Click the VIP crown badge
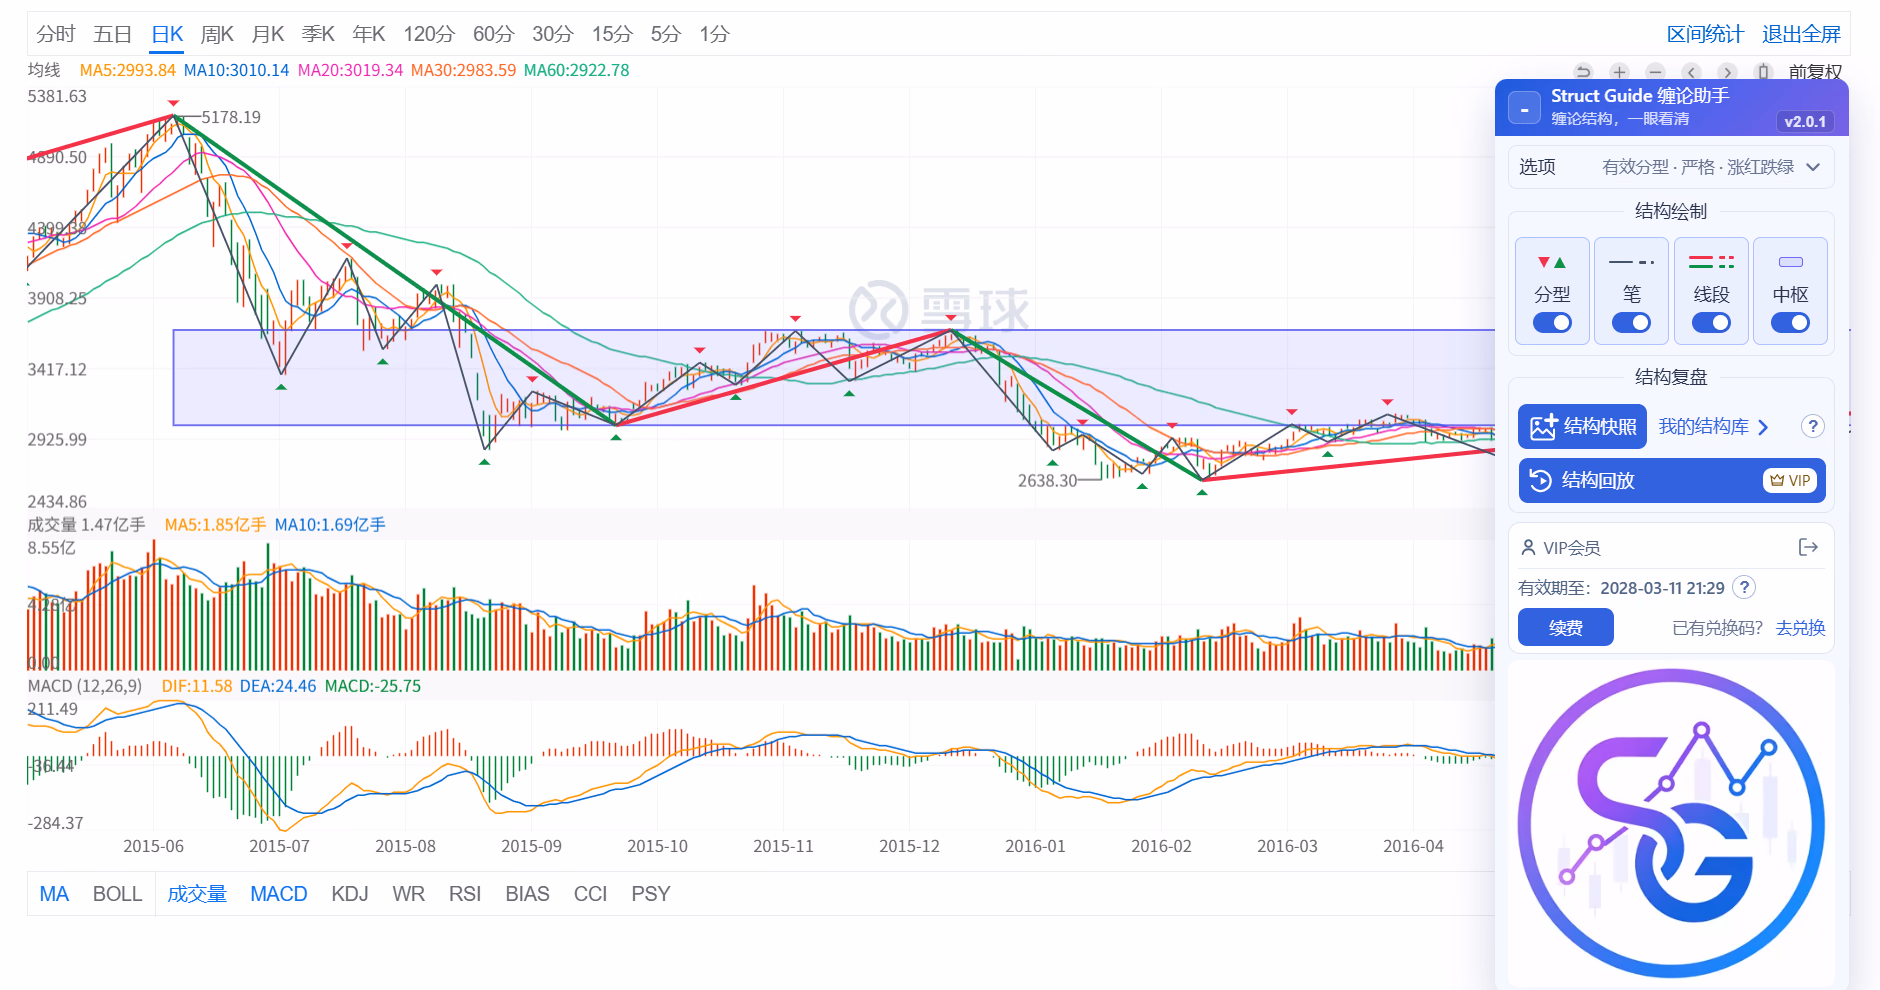This screenshot has width=1880, height=990. (1789, 480)
